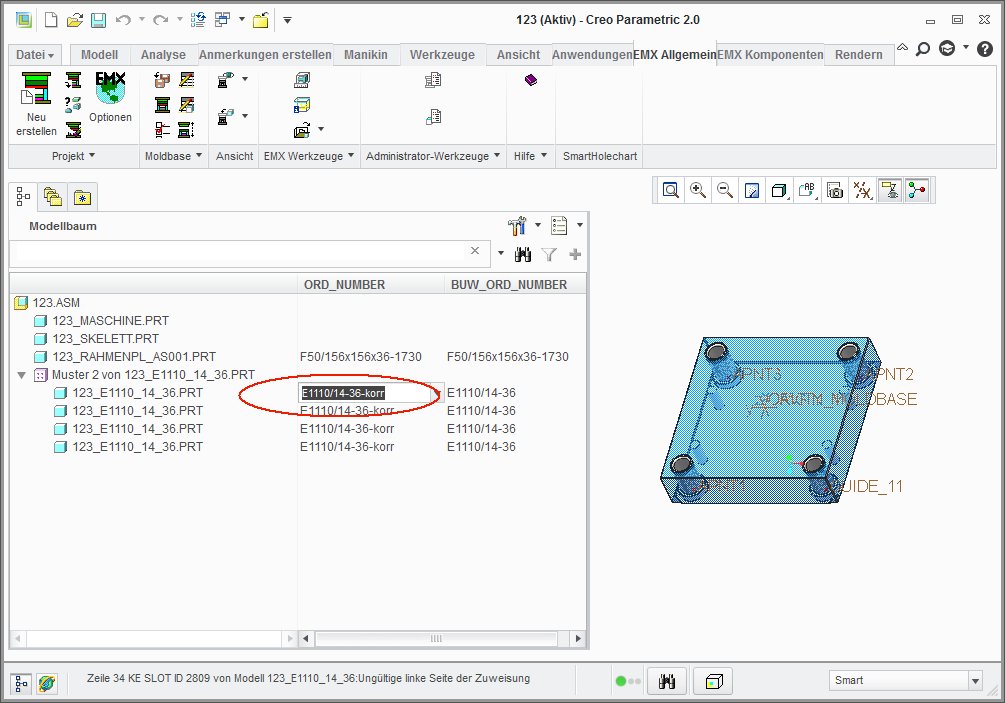Viewport: 1005px width, 703px height.
Task: Switch to the Rendern tab
Action: (x=859, y=55)
